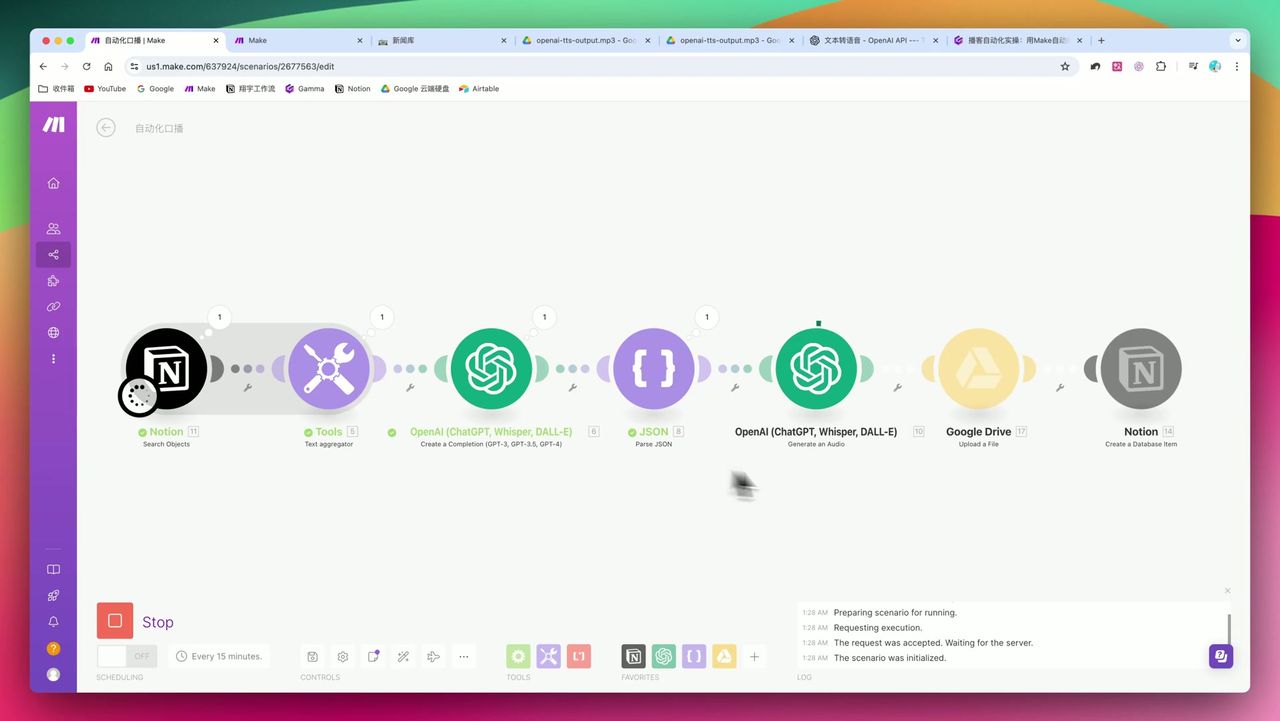Expand more sidebar options via the dots icon
This screenshot has width=1280, height=721.
click(x=53, y=358)
